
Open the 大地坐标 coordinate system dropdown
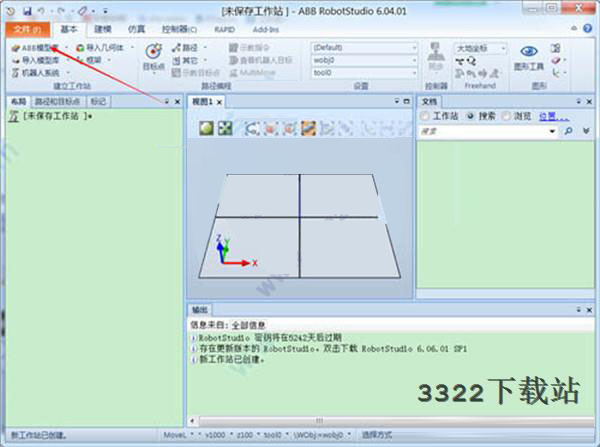point(481,48)
